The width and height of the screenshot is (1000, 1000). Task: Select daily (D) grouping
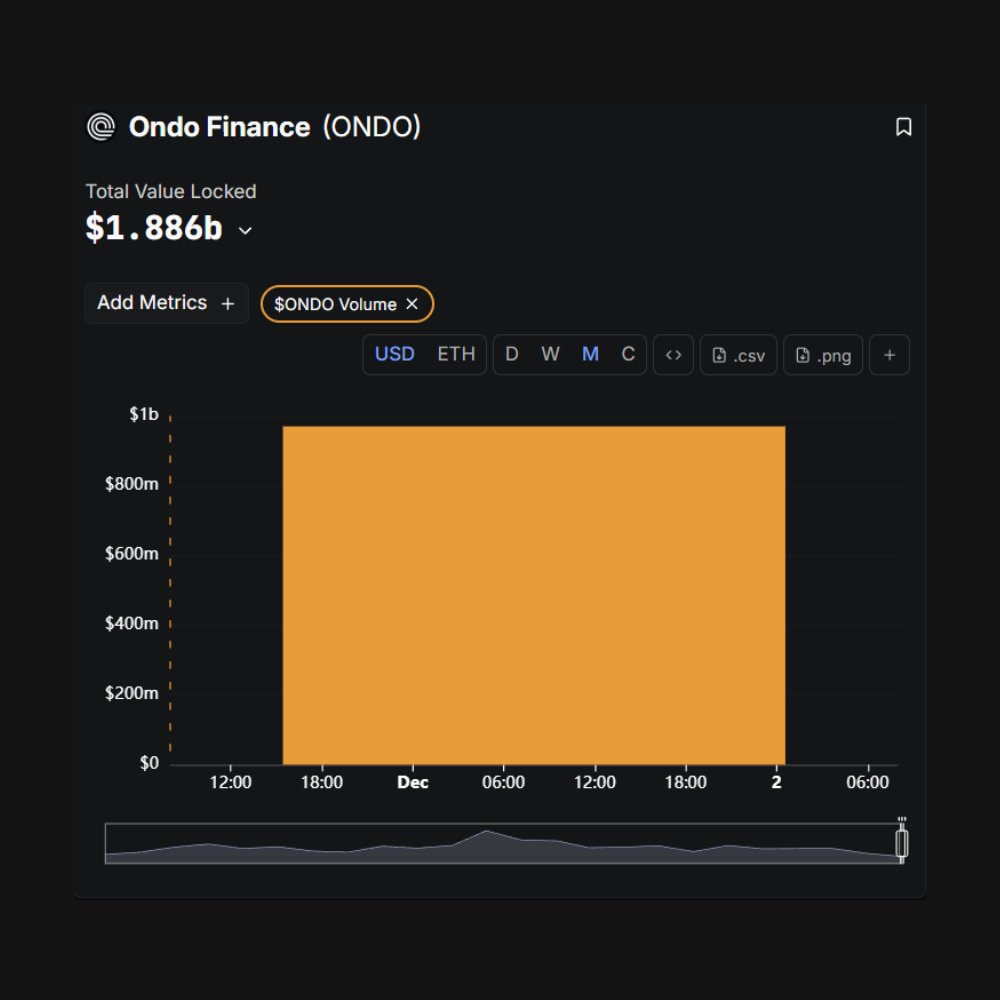pos(511,354)
